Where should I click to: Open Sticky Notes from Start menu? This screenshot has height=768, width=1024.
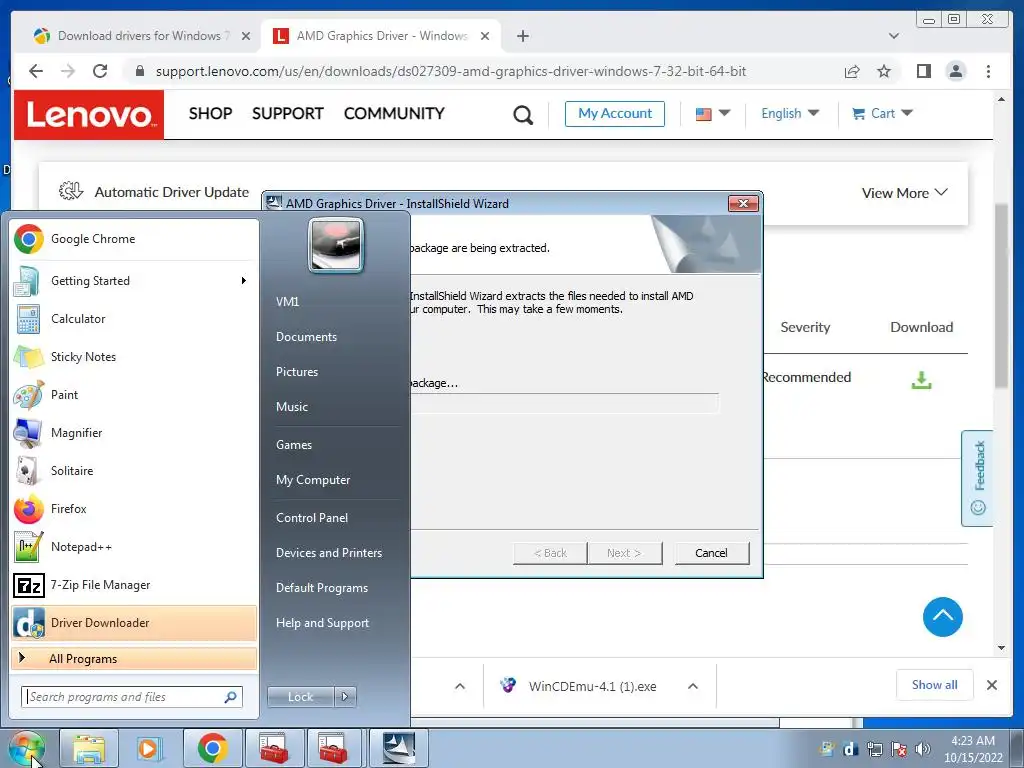click(134, 357)
